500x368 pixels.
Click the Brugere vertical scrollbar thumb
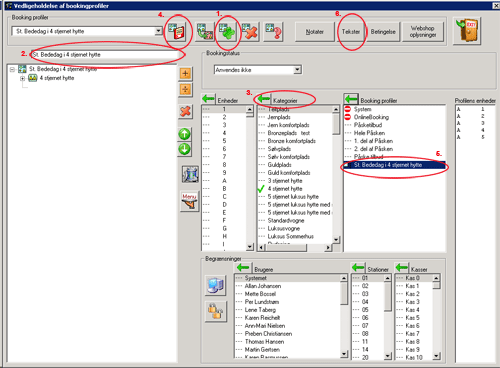tap(344, 293)
